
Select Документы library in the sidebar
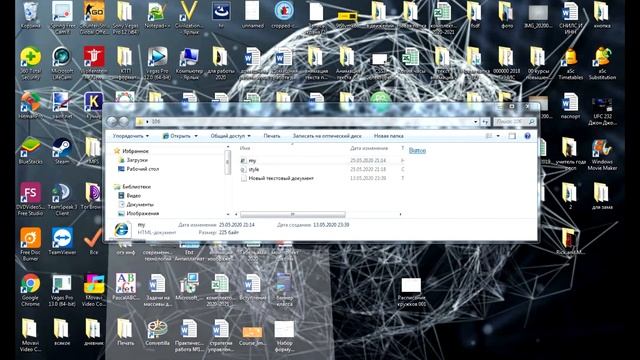click(136, 204)
